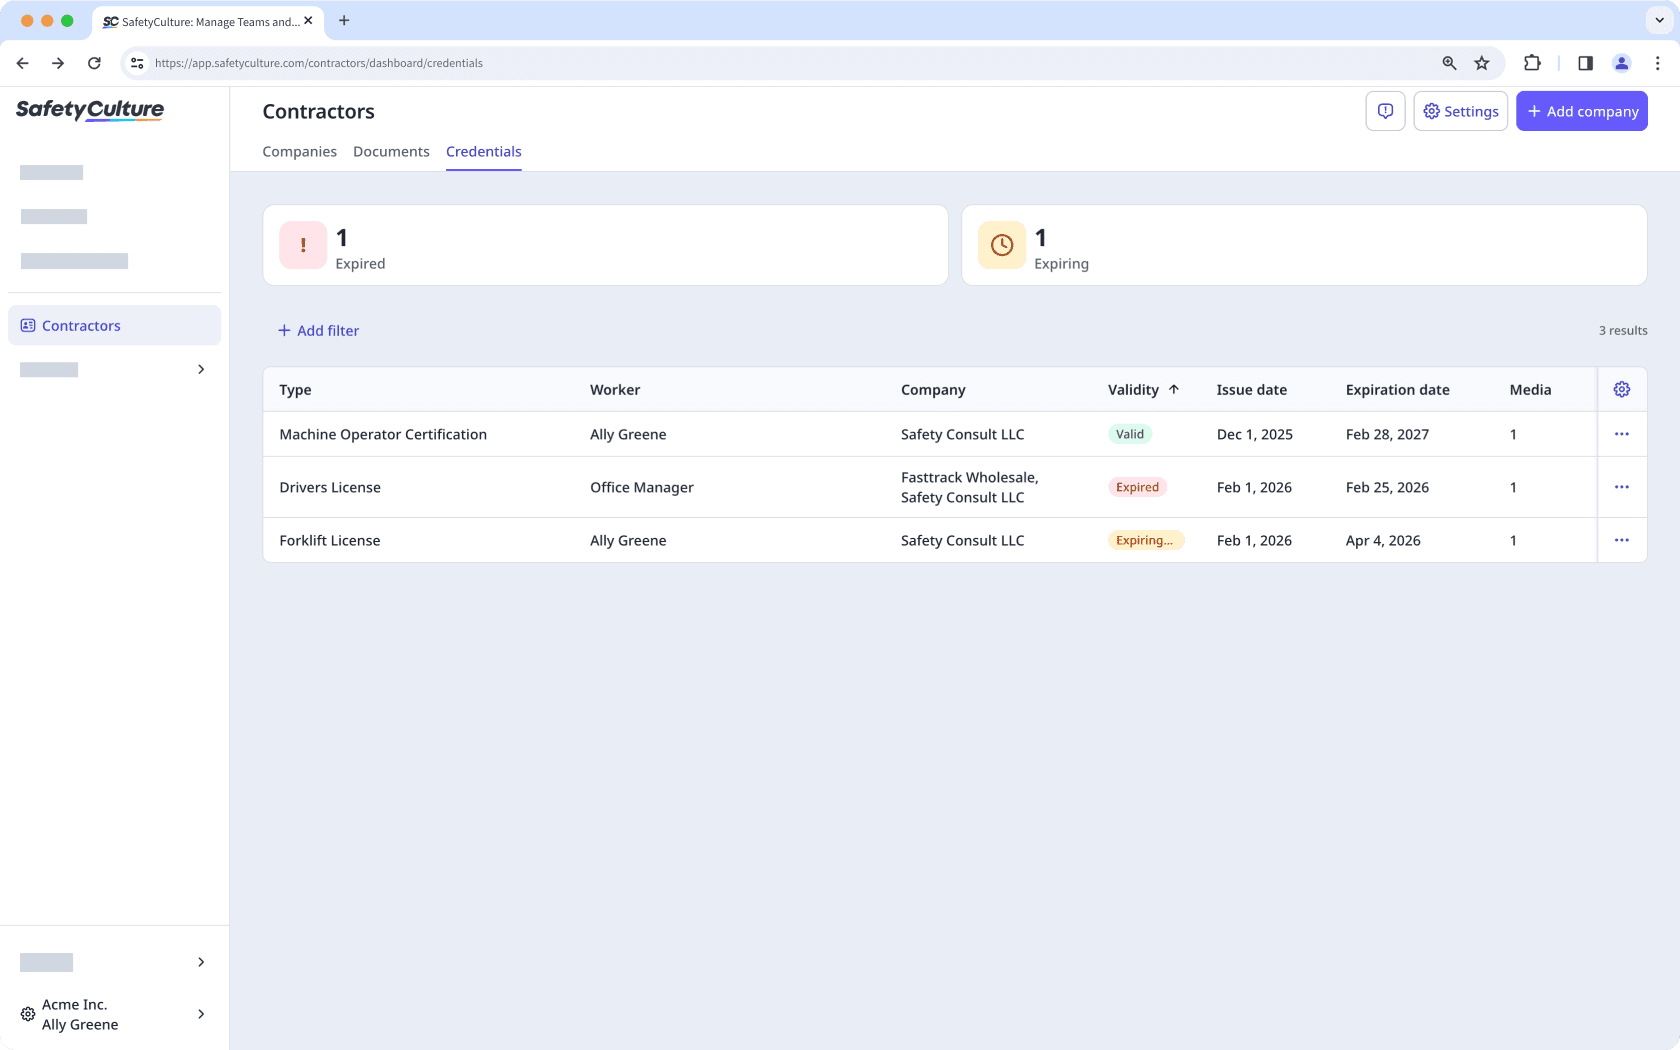Open the ellipsis menu for Forklift License row

(1622, 540)
